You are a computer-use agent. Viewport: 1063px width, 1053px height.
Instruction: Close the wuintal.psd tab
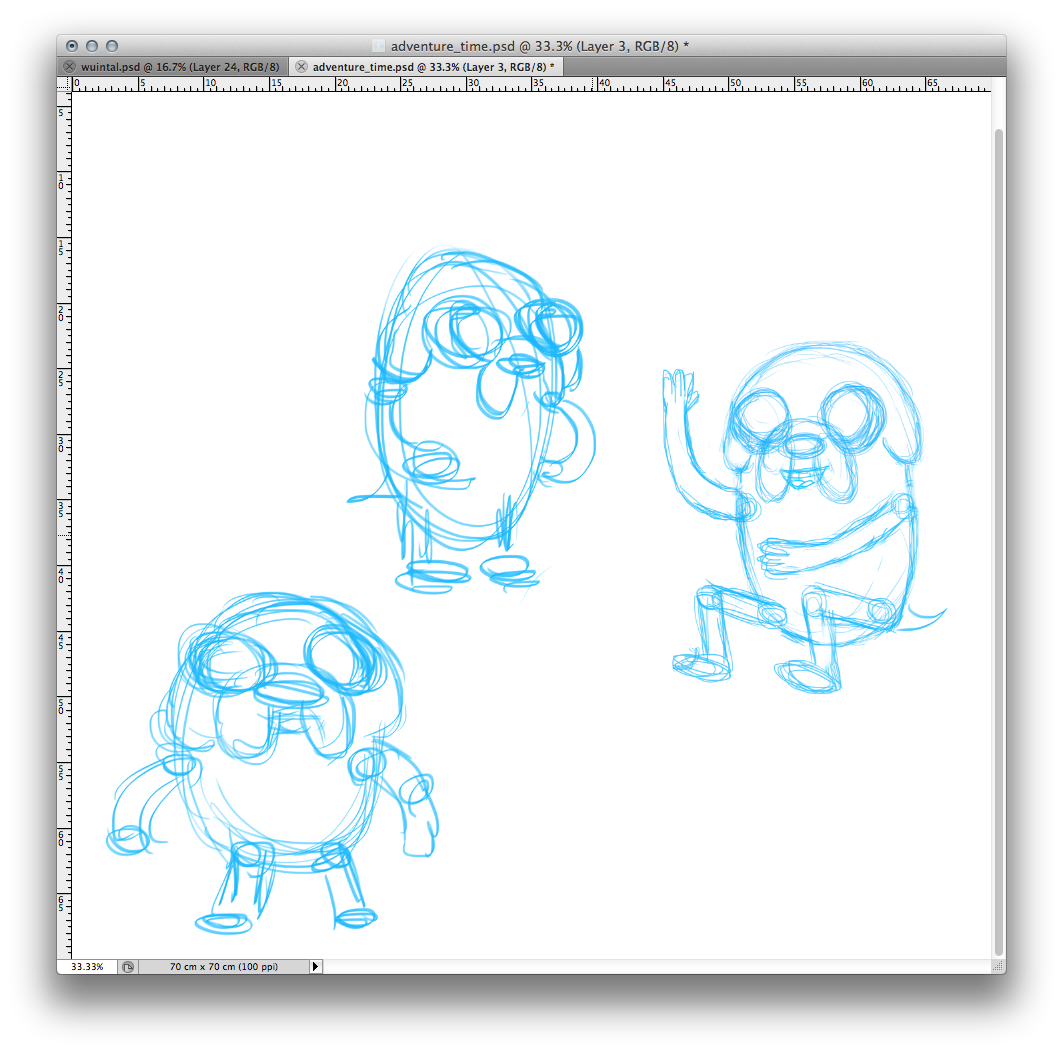pyautogui.click(x=69, y=67)
